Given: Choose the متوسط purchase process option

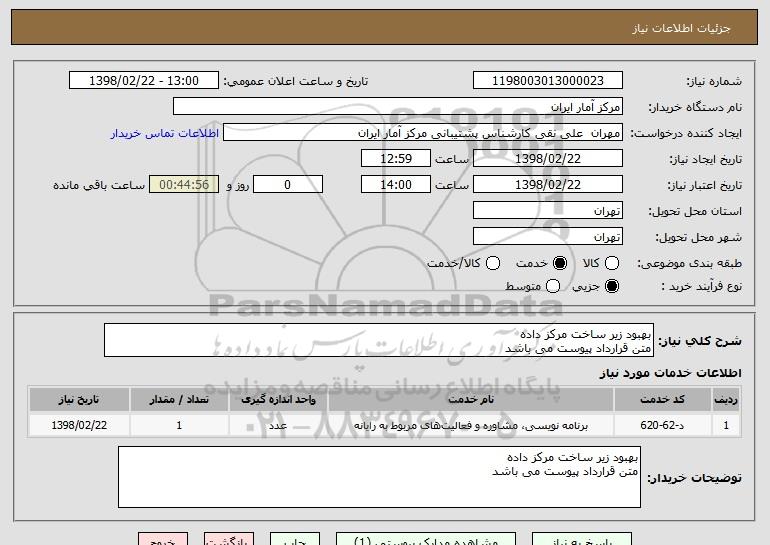Looking at the screenshot, I should (552, 286).
